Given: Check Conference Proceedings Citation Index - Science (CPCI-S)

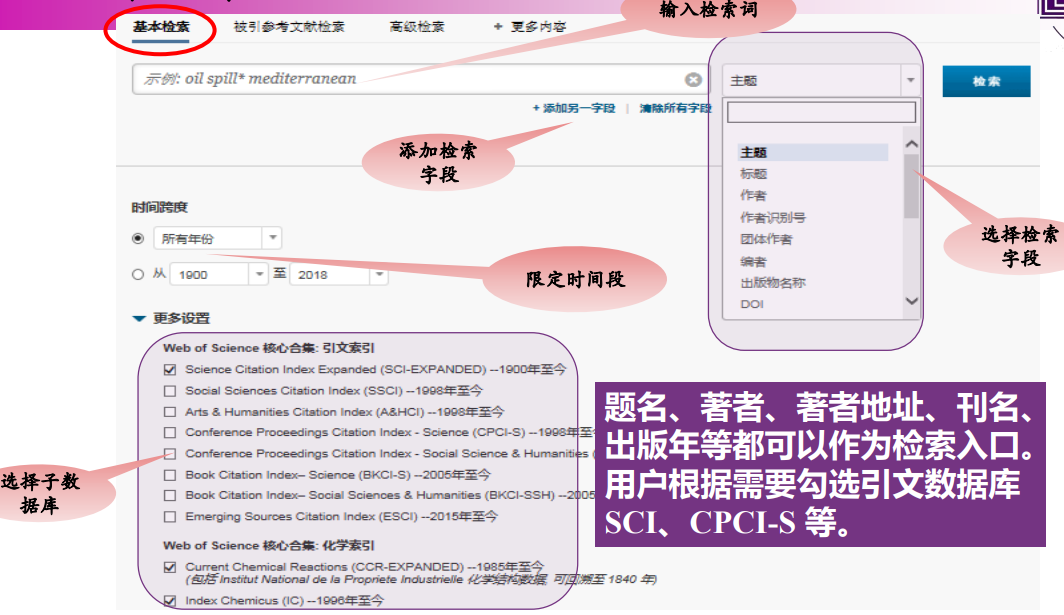Looking at the screenshot, I should (x=170, y=432).
